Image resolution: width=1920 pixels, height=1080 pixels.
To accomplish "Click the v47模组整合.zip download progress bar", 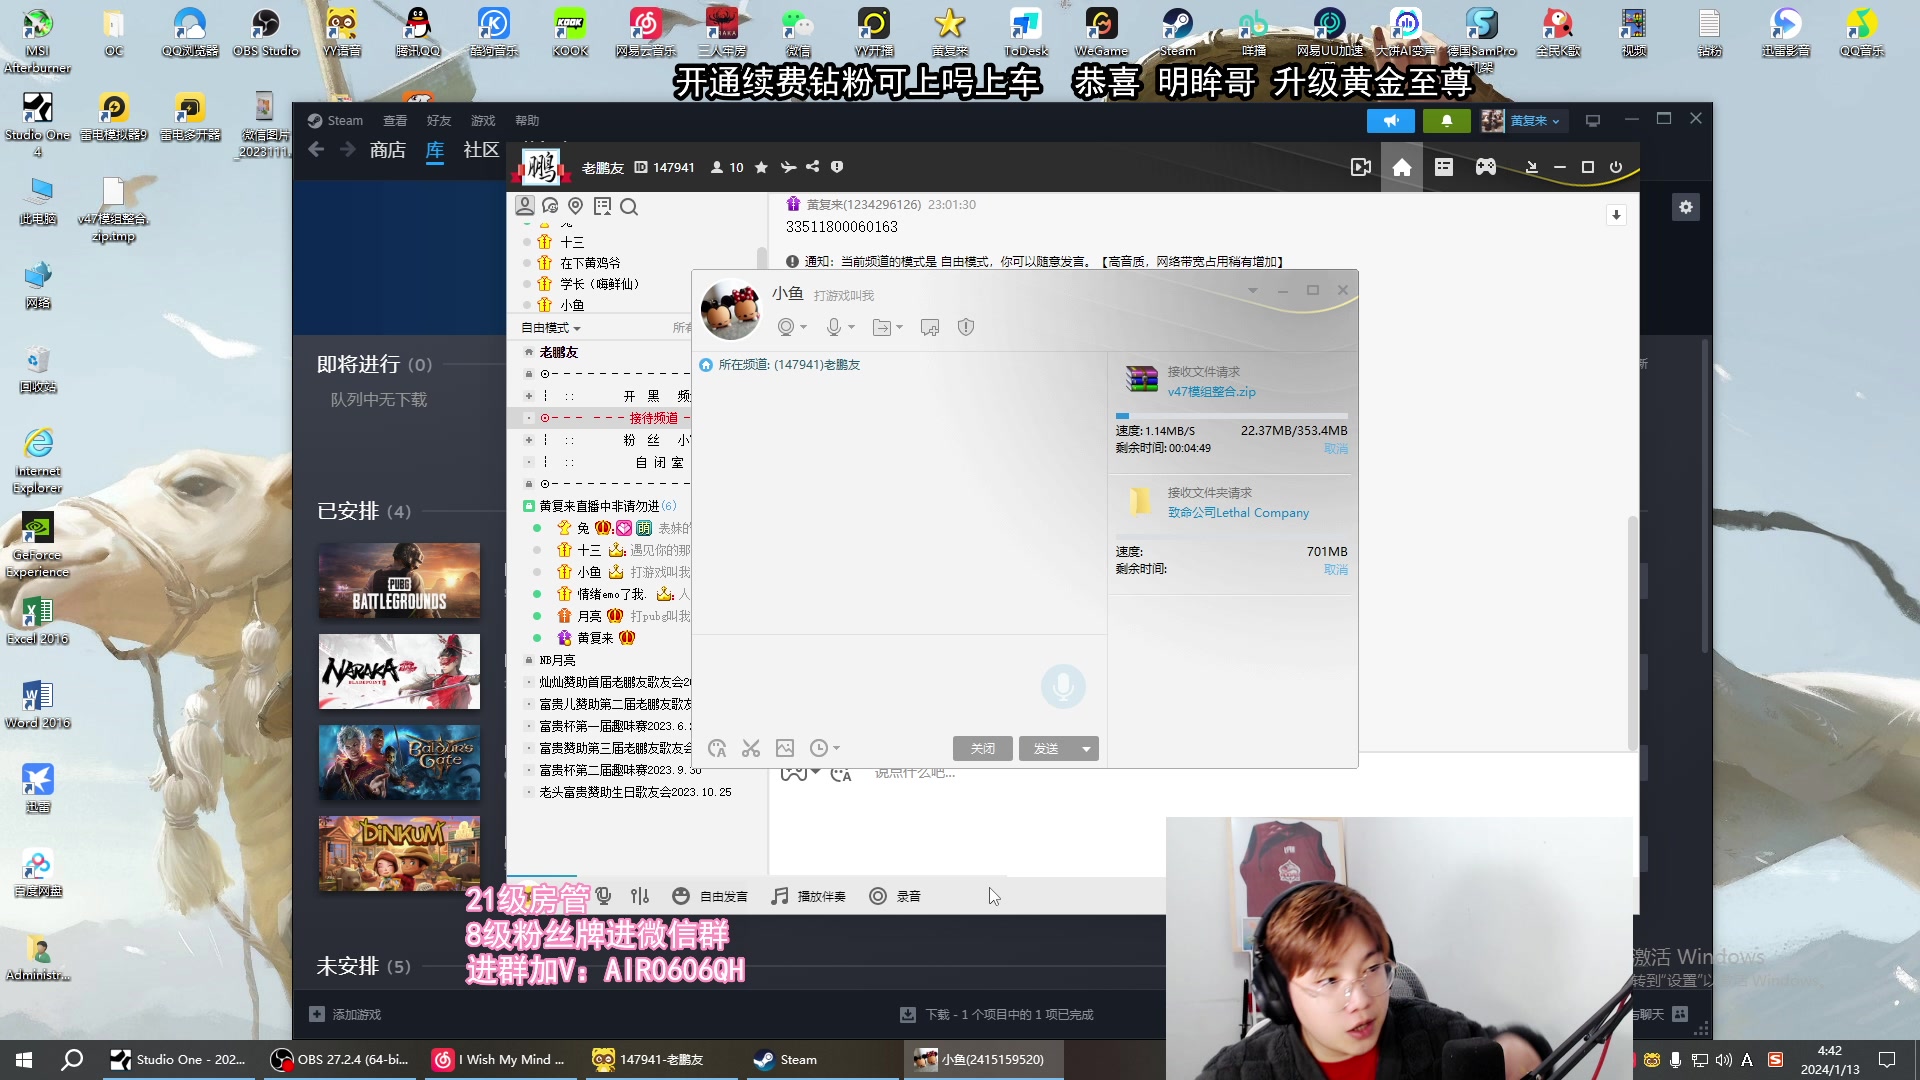I will 1231,415.
